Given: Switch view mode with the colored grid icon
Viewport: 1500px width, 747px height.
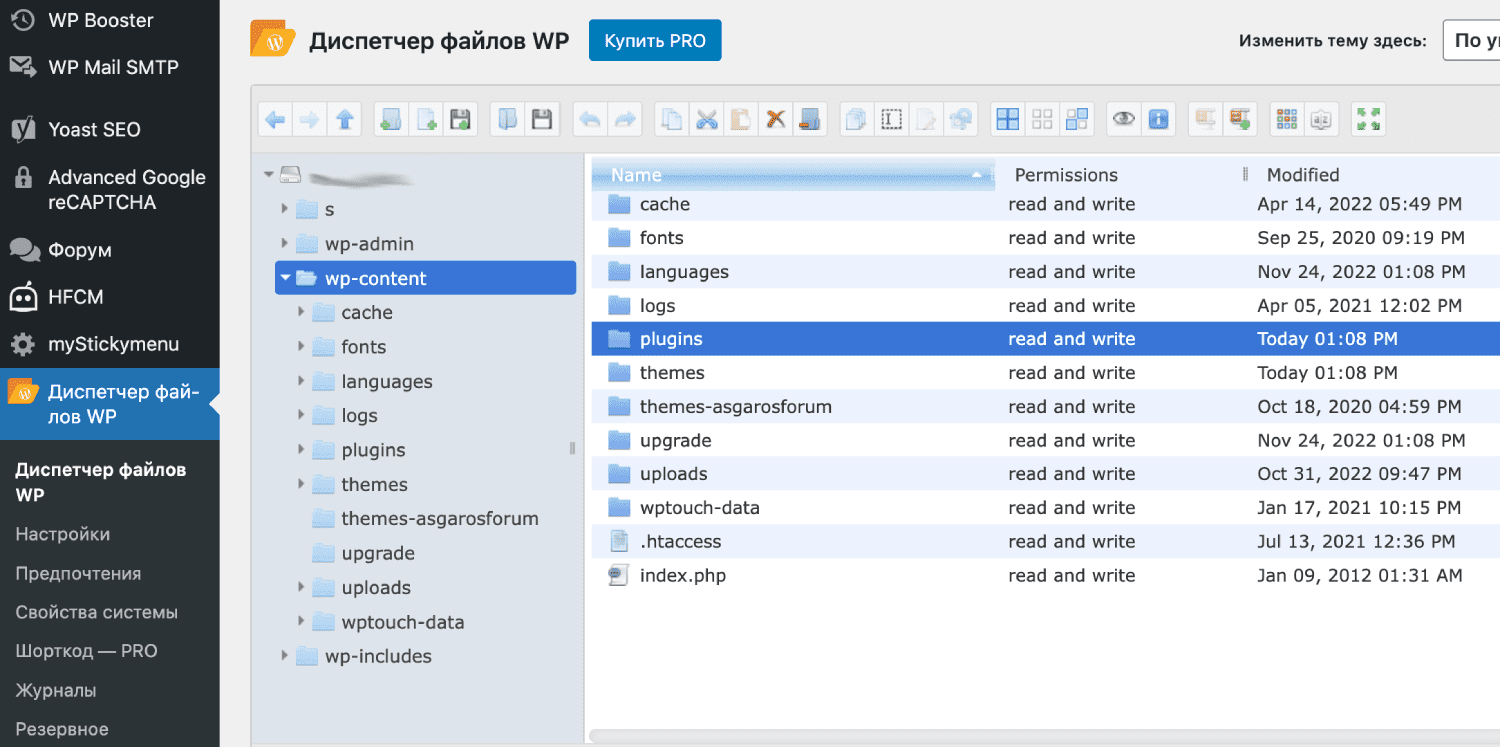Looking at the screenshot, I should click(x=1287, y=120).
